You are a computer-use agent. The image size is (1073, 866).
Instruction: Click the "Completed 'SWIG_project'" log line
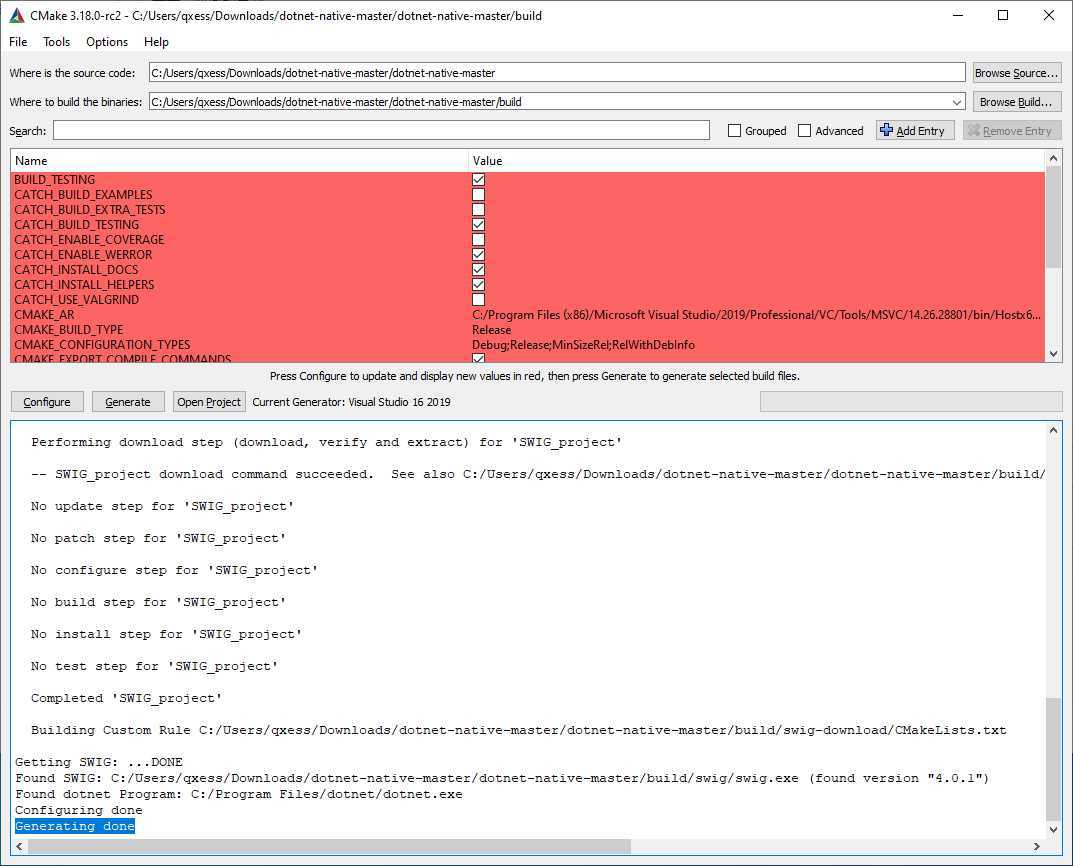click(127, 698)
